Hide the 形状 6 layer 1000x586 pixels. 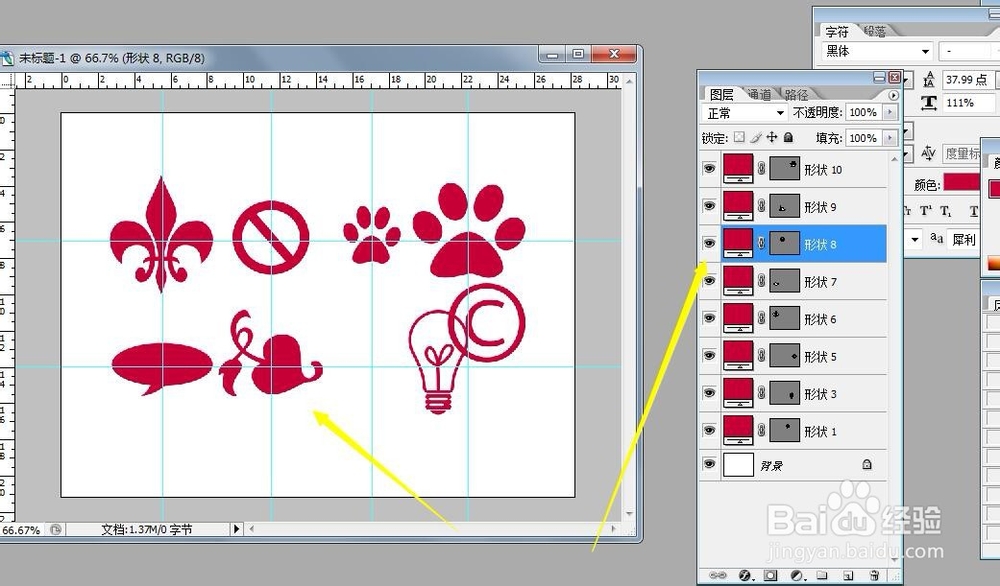click(709, 318)
